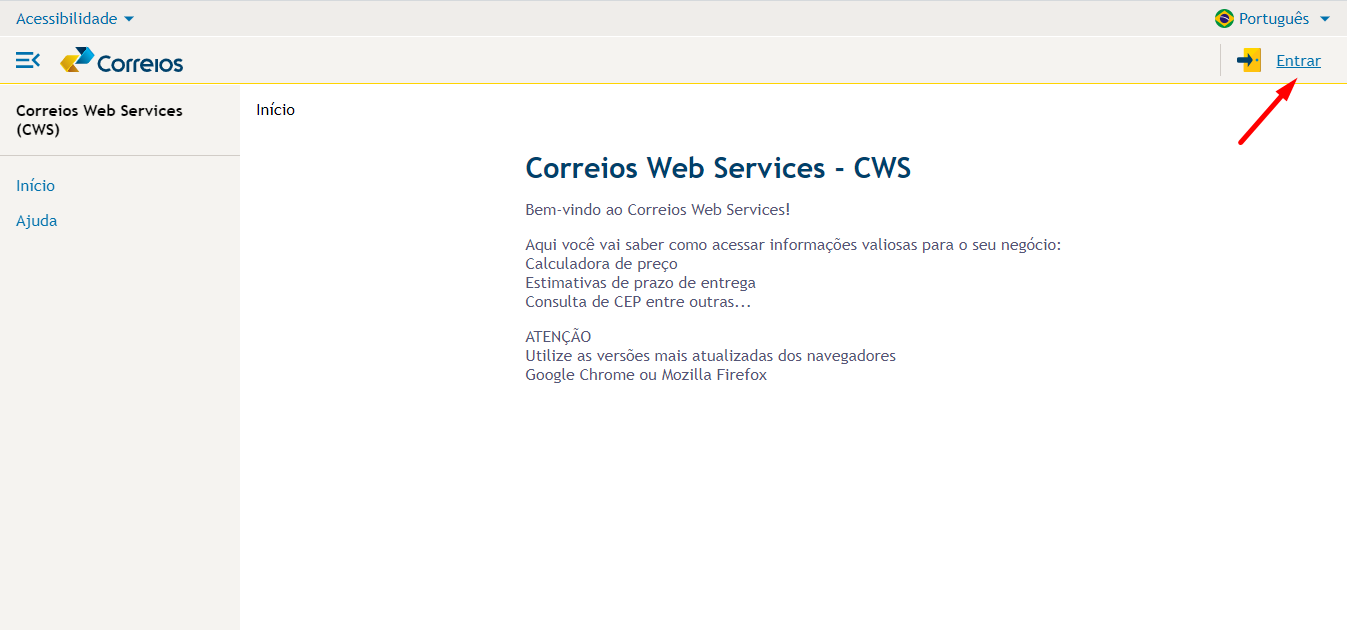The width and height of the screenshot is (1347, 630).
Task: Click the Correios Web Services (CWS) sidebar title
Action: pos(99,120)
